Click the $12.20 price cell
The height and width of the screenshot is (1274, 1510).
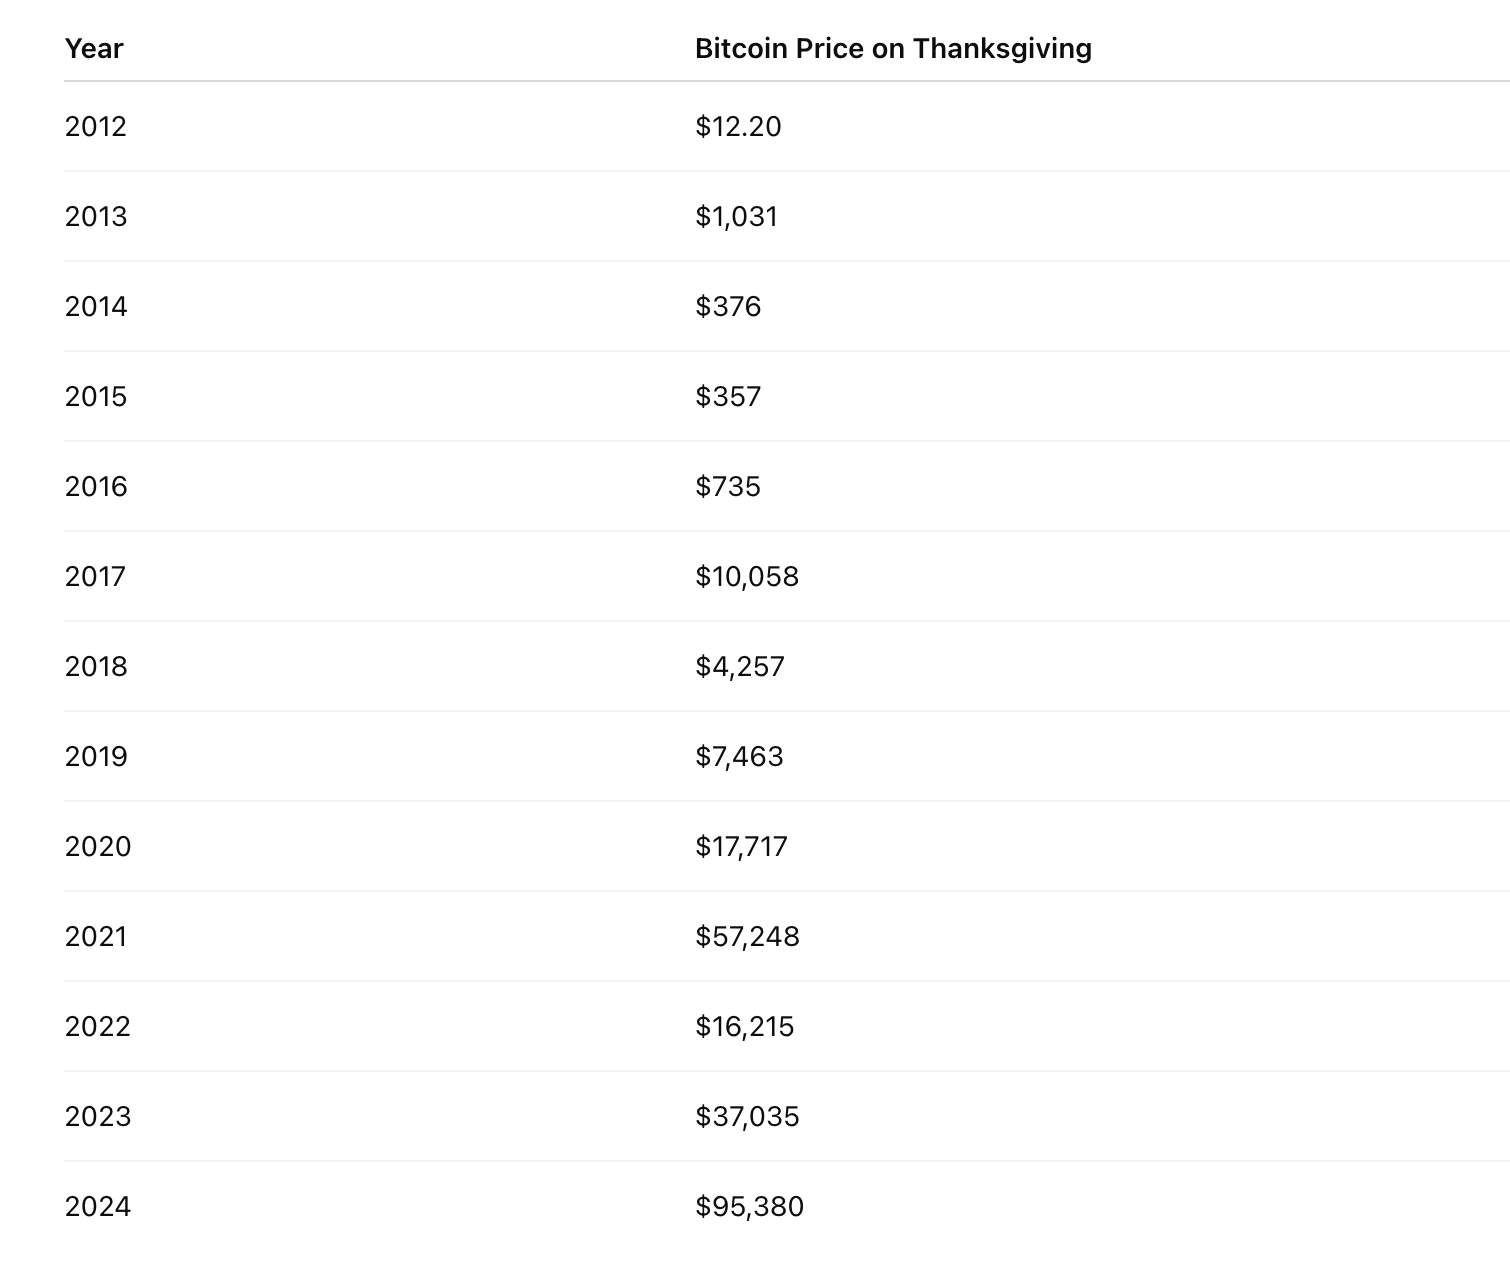click(738, 126)
